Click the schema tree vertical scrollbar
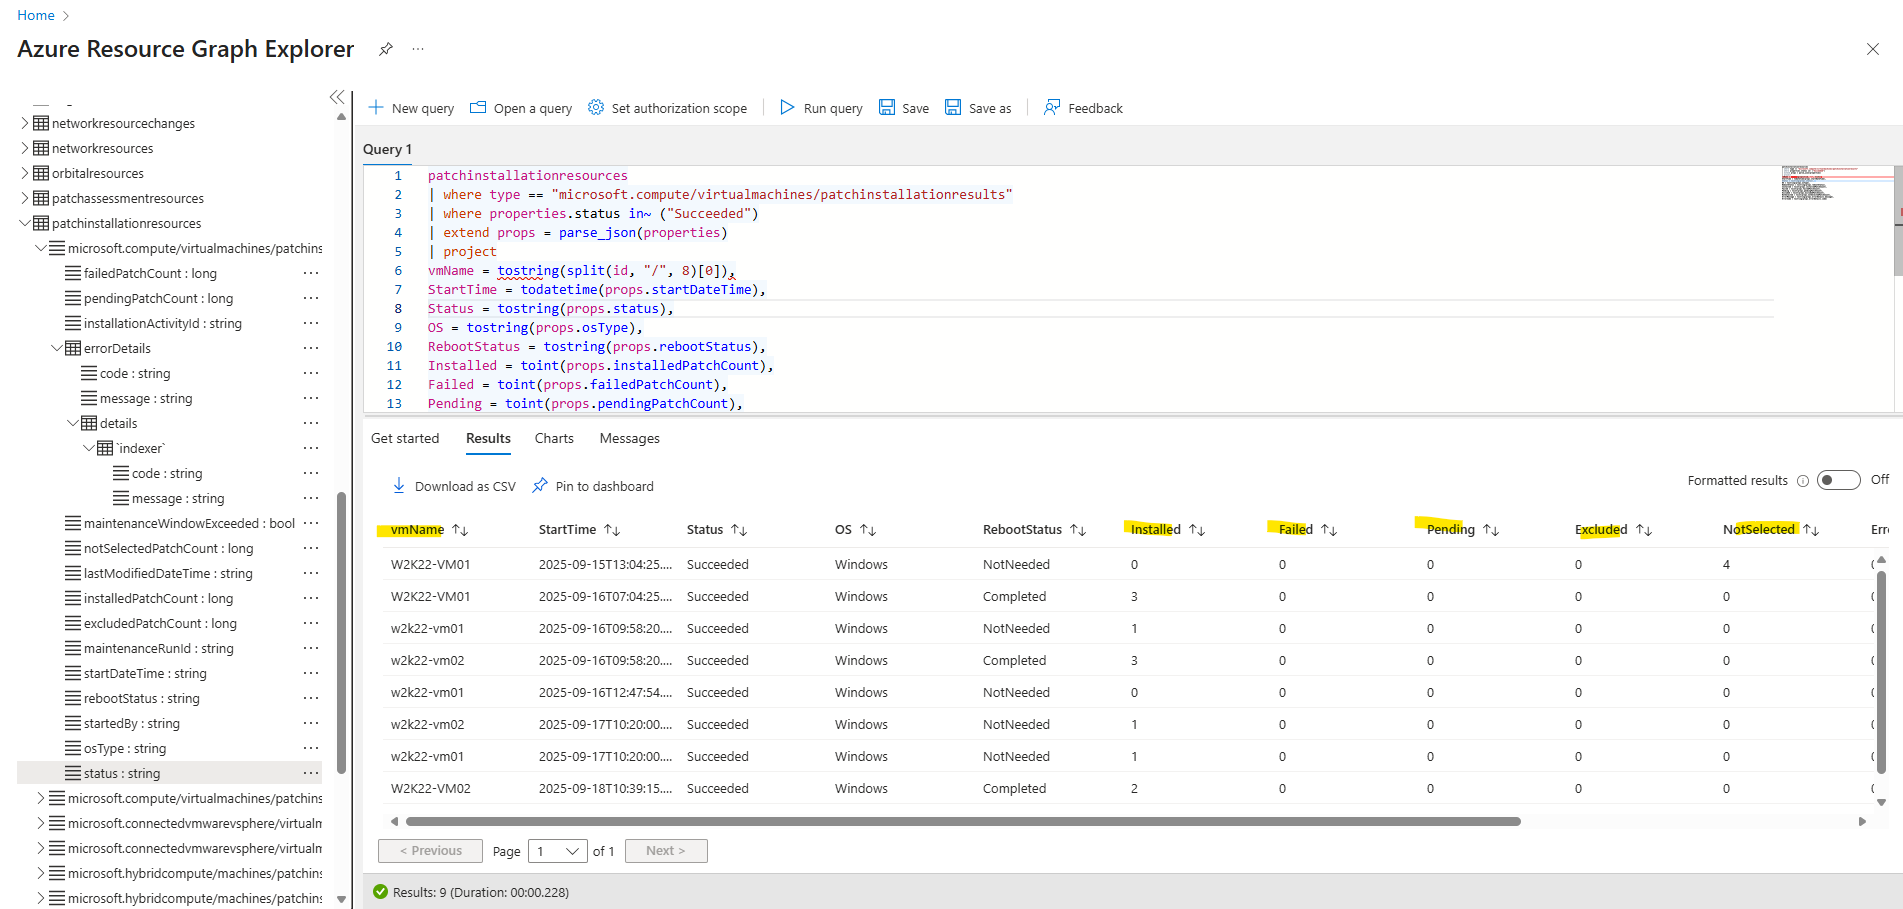The width and height of the screenshot is (1903, 909). click(341, 633)
